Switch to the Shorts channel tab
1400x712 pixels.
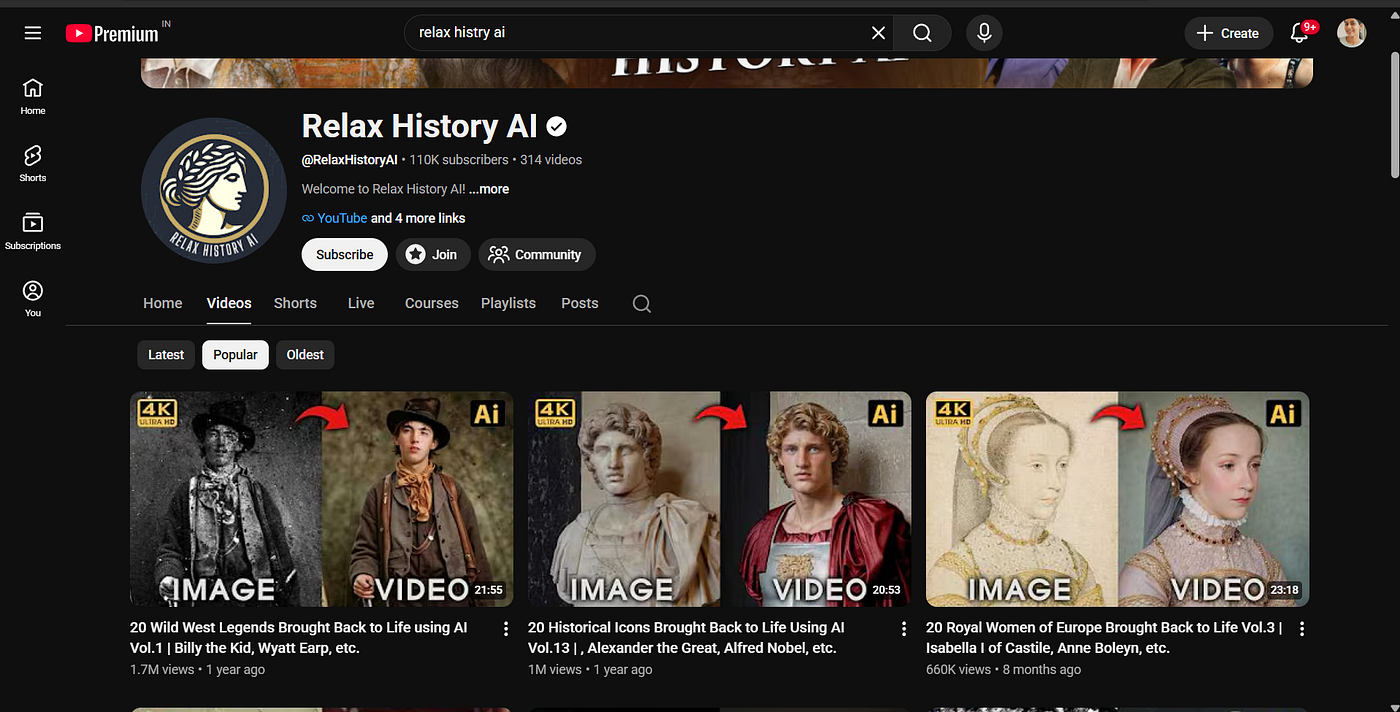point(295,303)
